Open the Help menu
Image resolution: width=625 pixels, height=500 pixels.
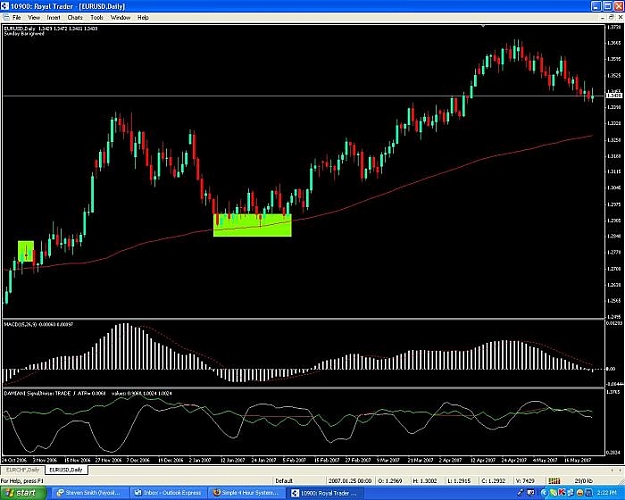point(143,18)
